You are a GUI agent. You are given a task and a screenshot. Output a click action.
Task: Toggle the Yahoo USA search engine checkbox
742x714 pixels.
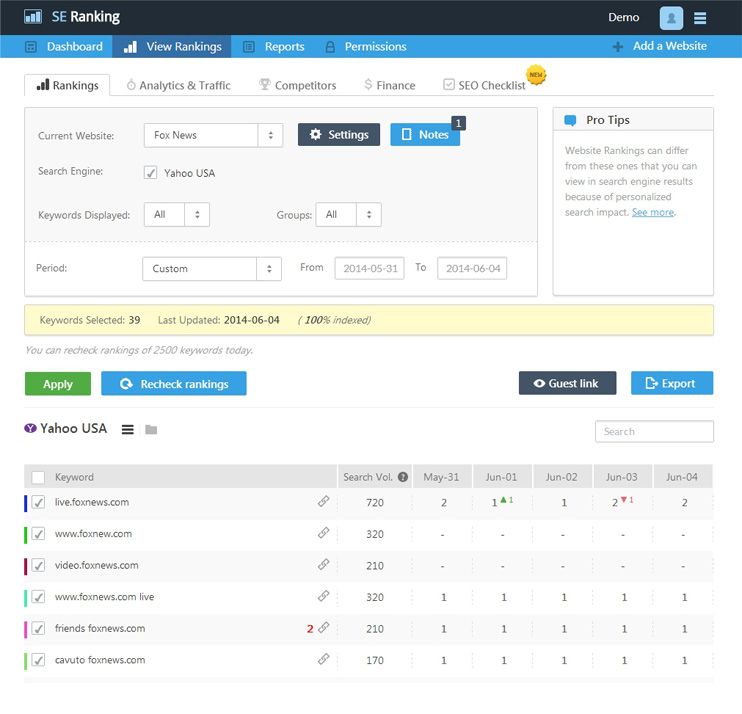tap(150, 173)
